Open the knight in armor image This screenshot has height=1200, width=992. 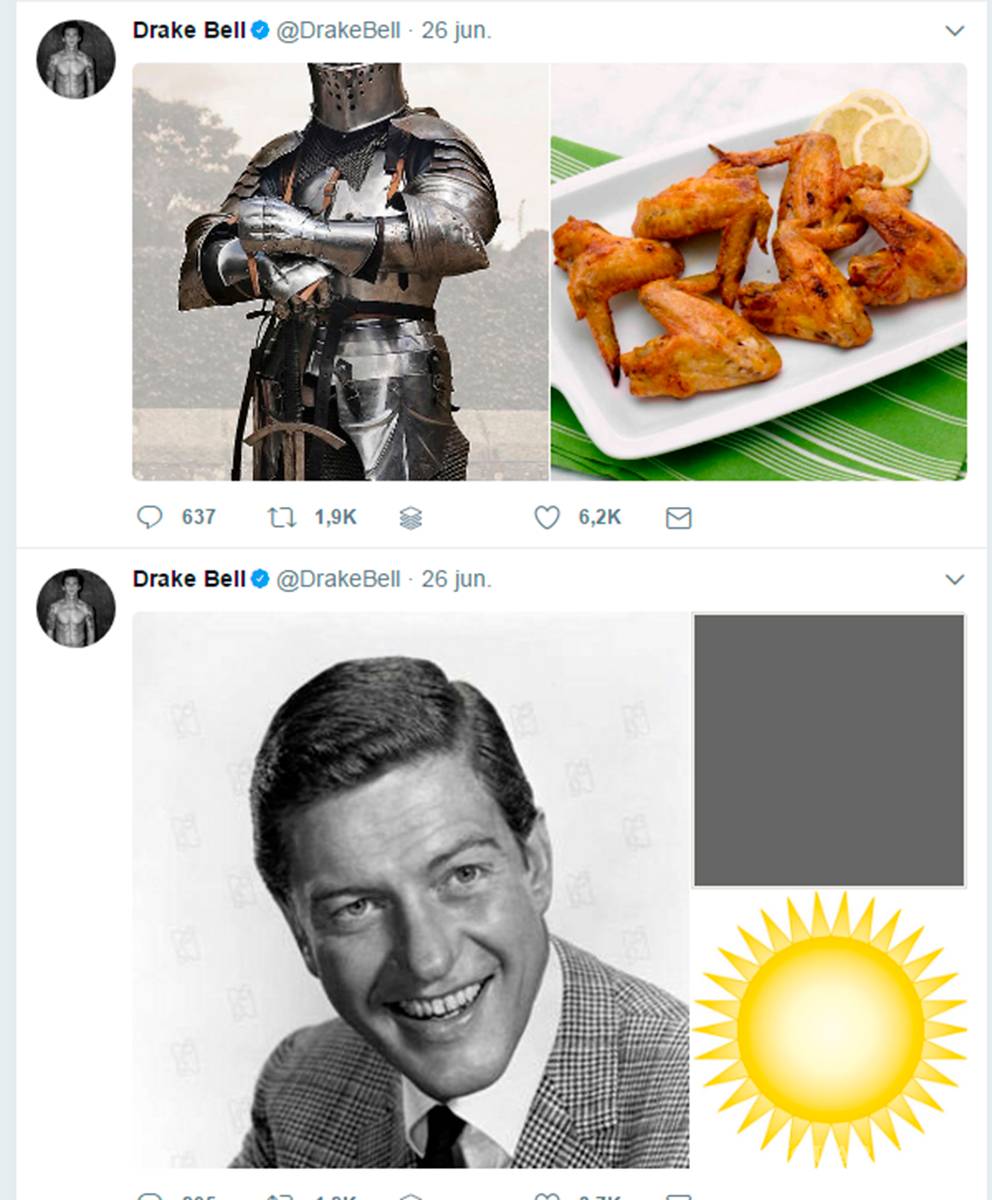340,272
